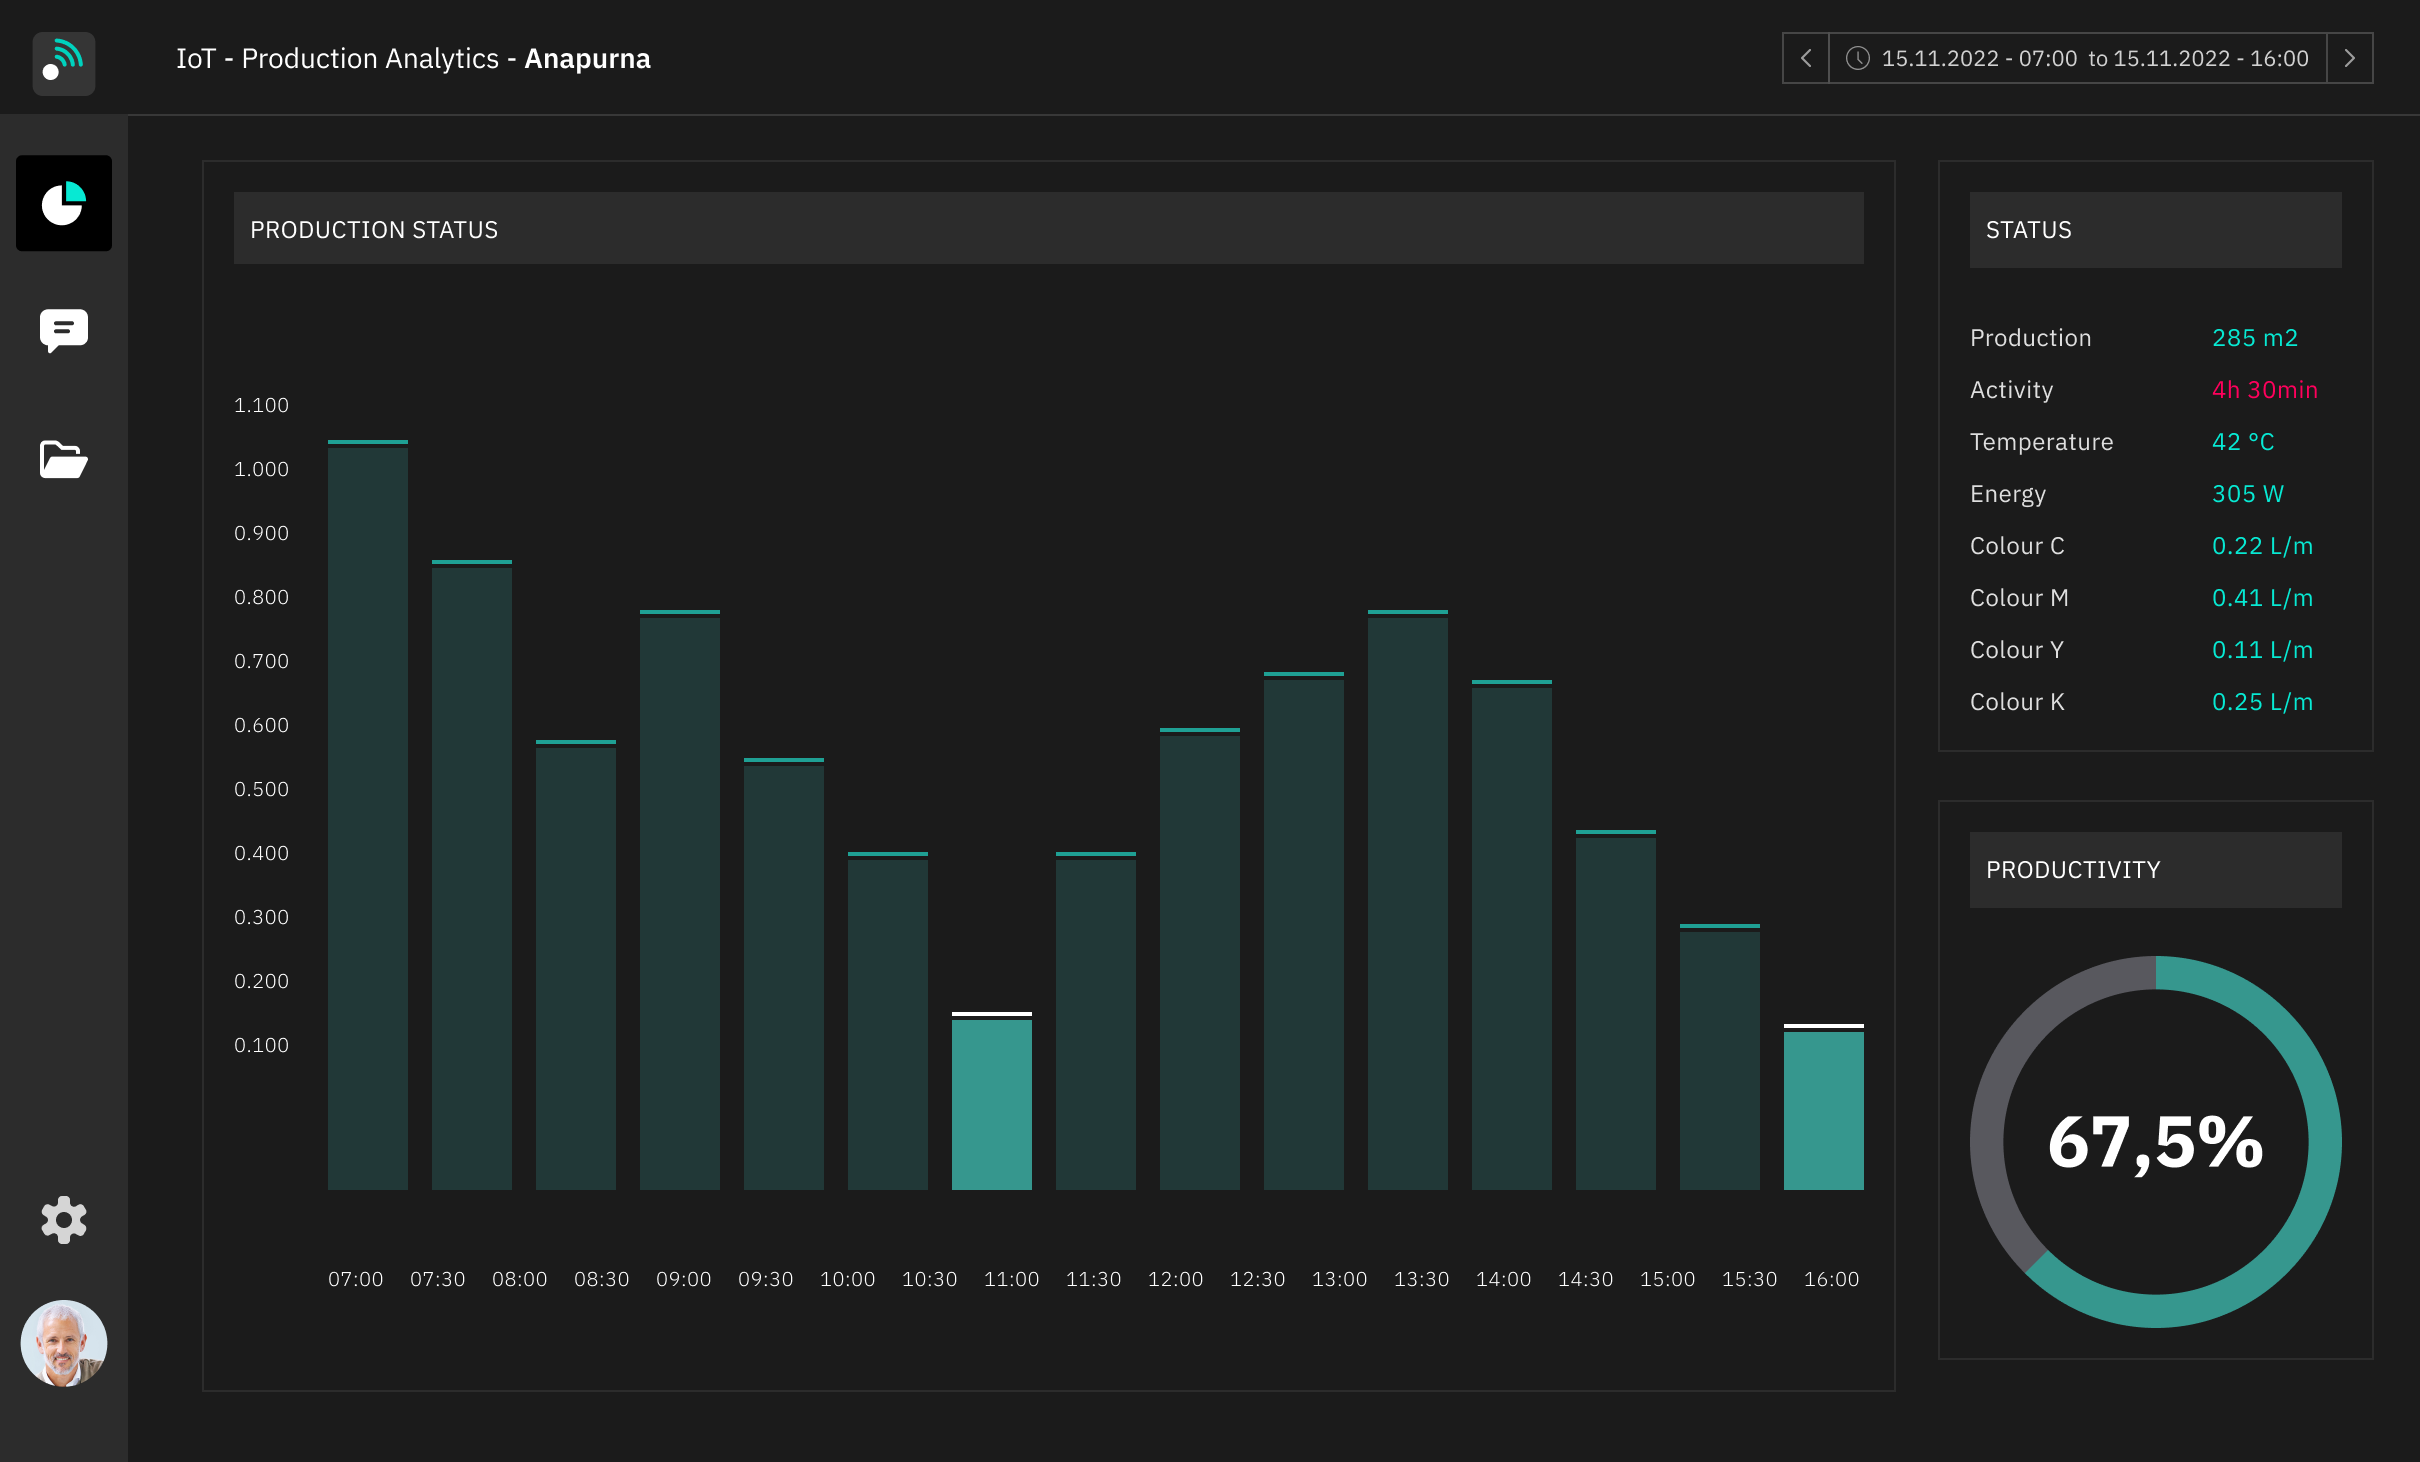Open the files folder icon in sidebar
Screen dimensions: 2420x1462
click(63, 459)
